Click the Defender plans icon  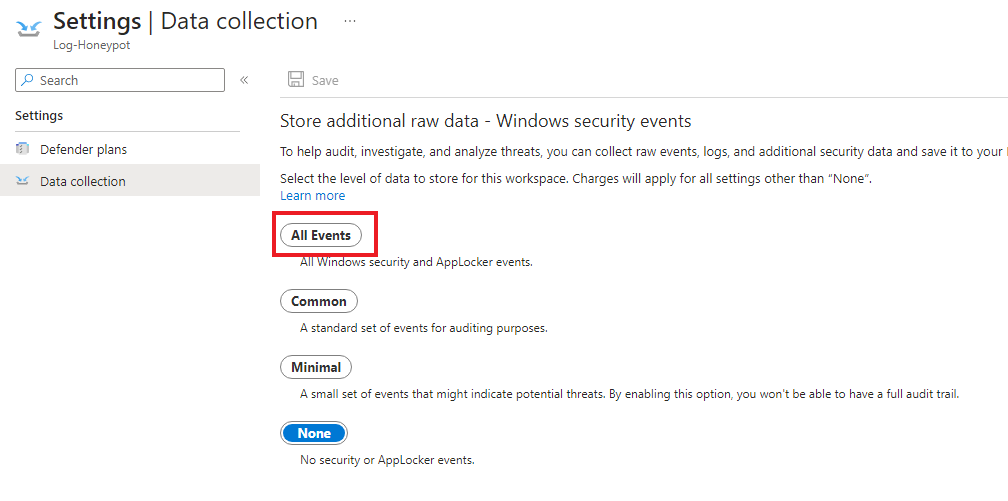pyautogui.click(x=22, y=149)
